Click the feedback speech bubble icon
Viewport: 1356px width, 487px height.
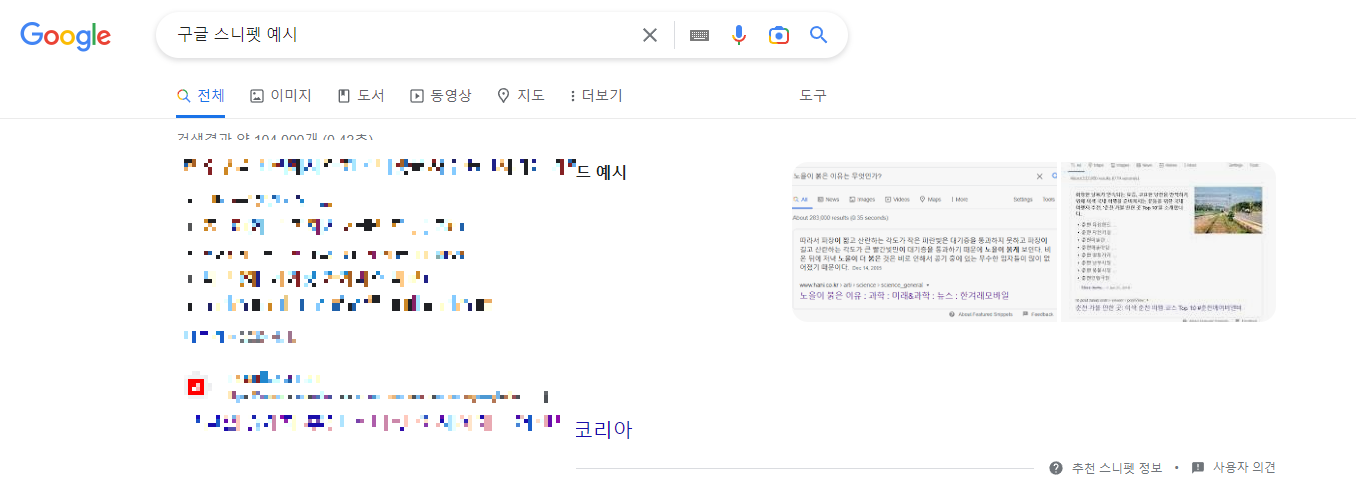(x=1198, y=468)
